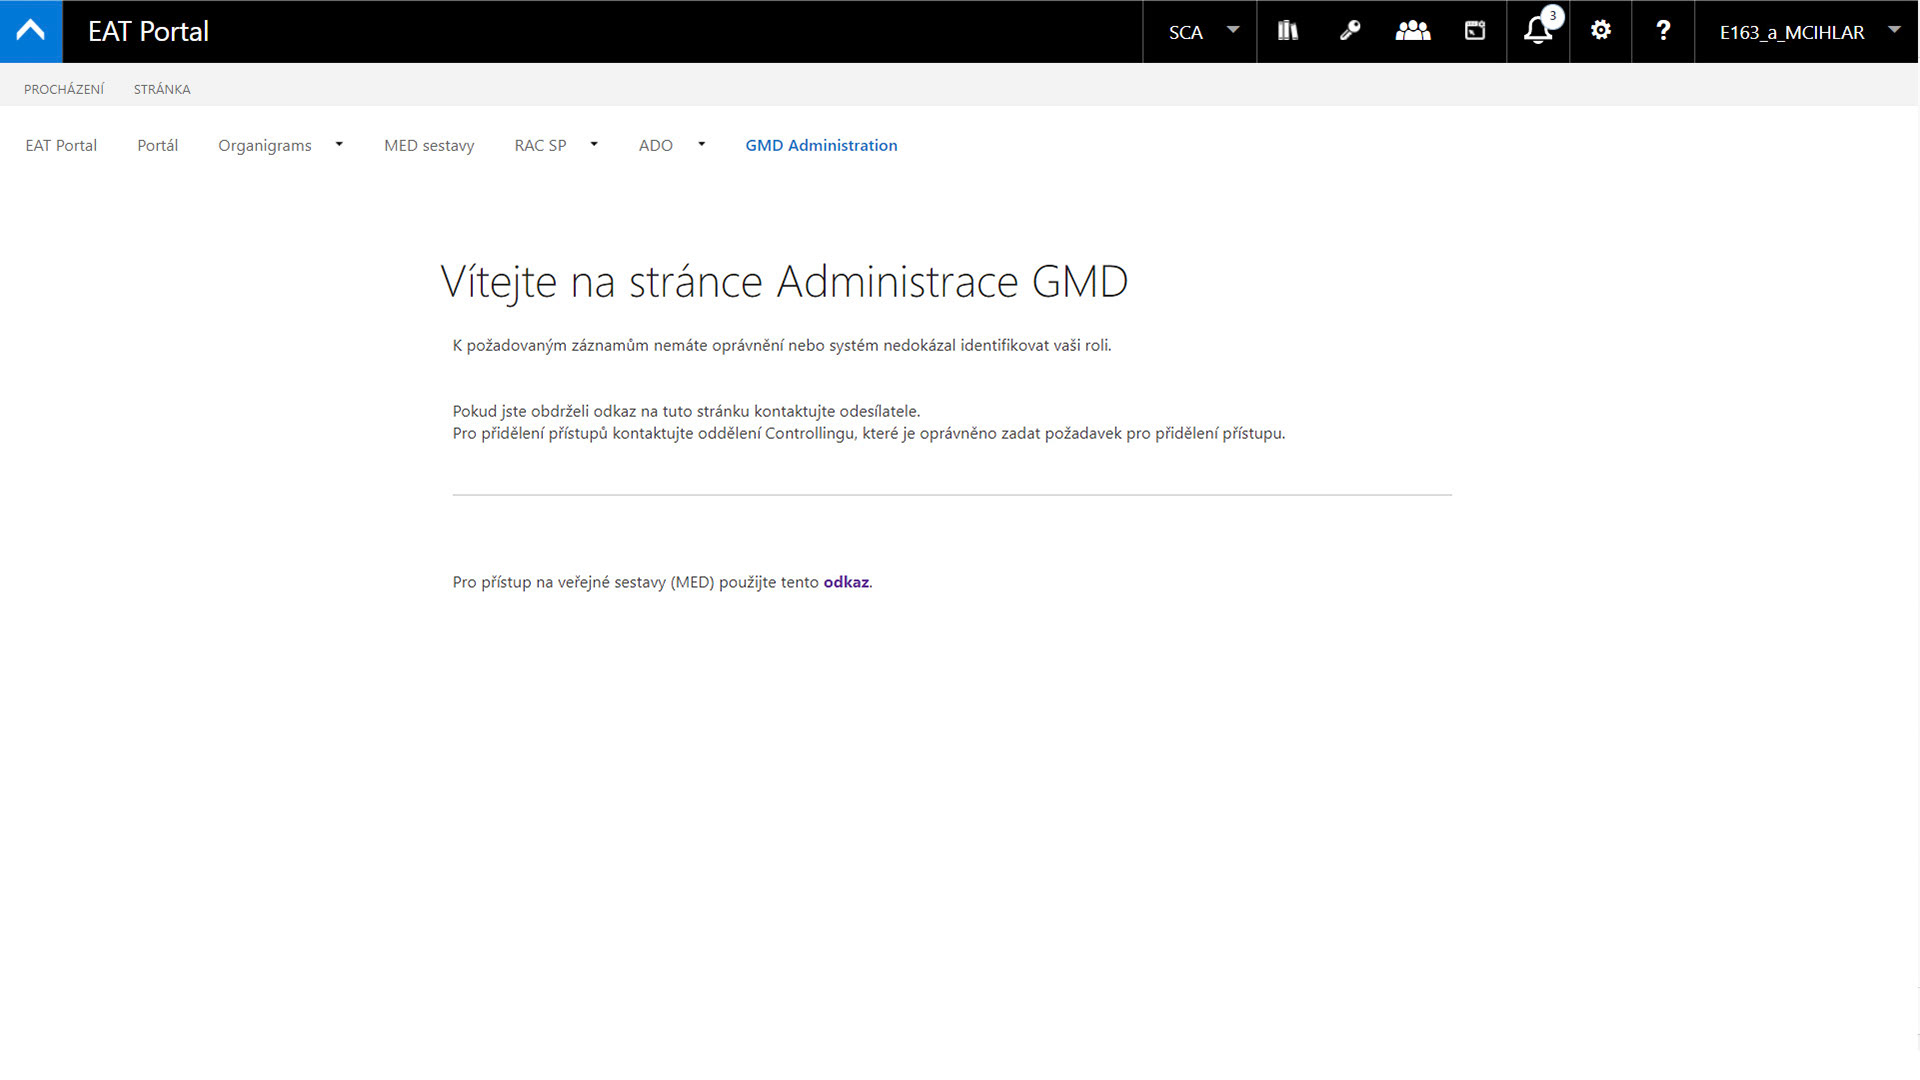Click the application window icon in the toolbar
The width and height of the screenshot is (1920, 1080).
[x=1475, y=31]
